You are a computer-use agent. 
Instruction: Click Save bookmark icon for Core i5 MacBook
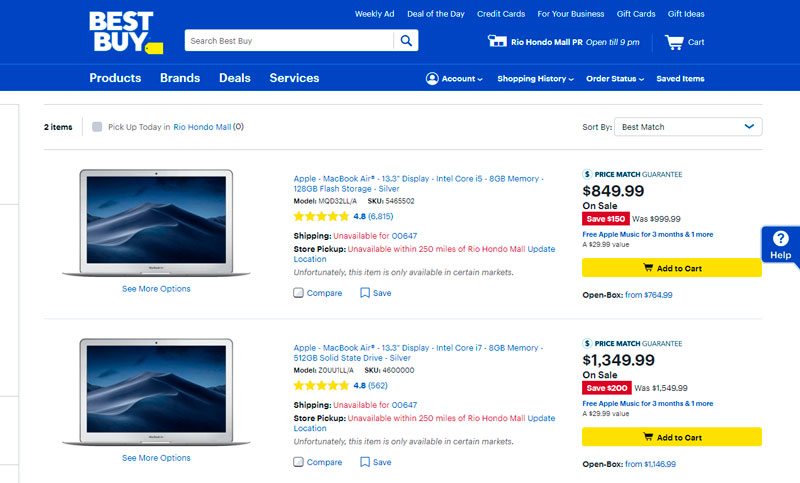pyautogui.click(x=365, y=293)
